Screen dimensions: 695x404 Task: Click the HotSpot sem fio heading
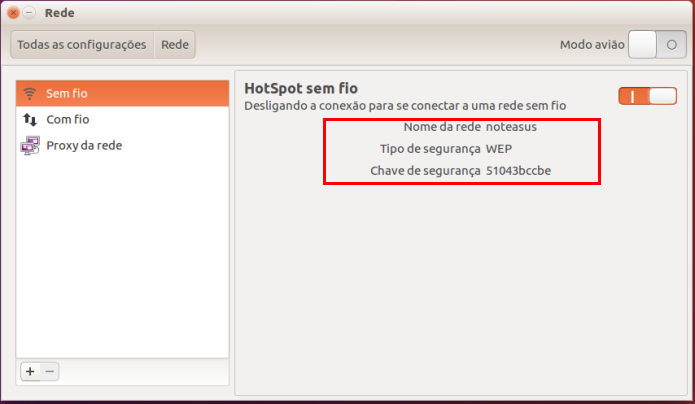pyautogui.click(x=301, y=88)
